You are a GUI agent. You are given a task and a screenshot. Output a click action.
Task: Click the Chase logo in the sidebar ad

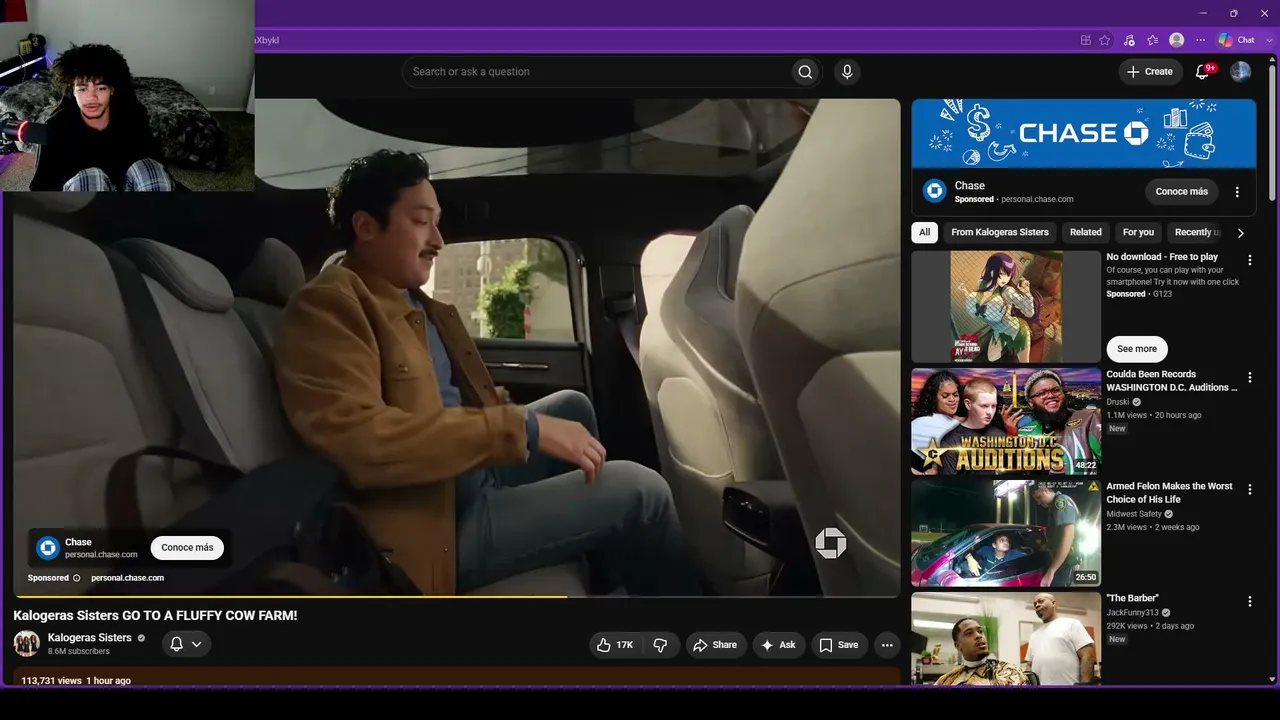[935, 191]
